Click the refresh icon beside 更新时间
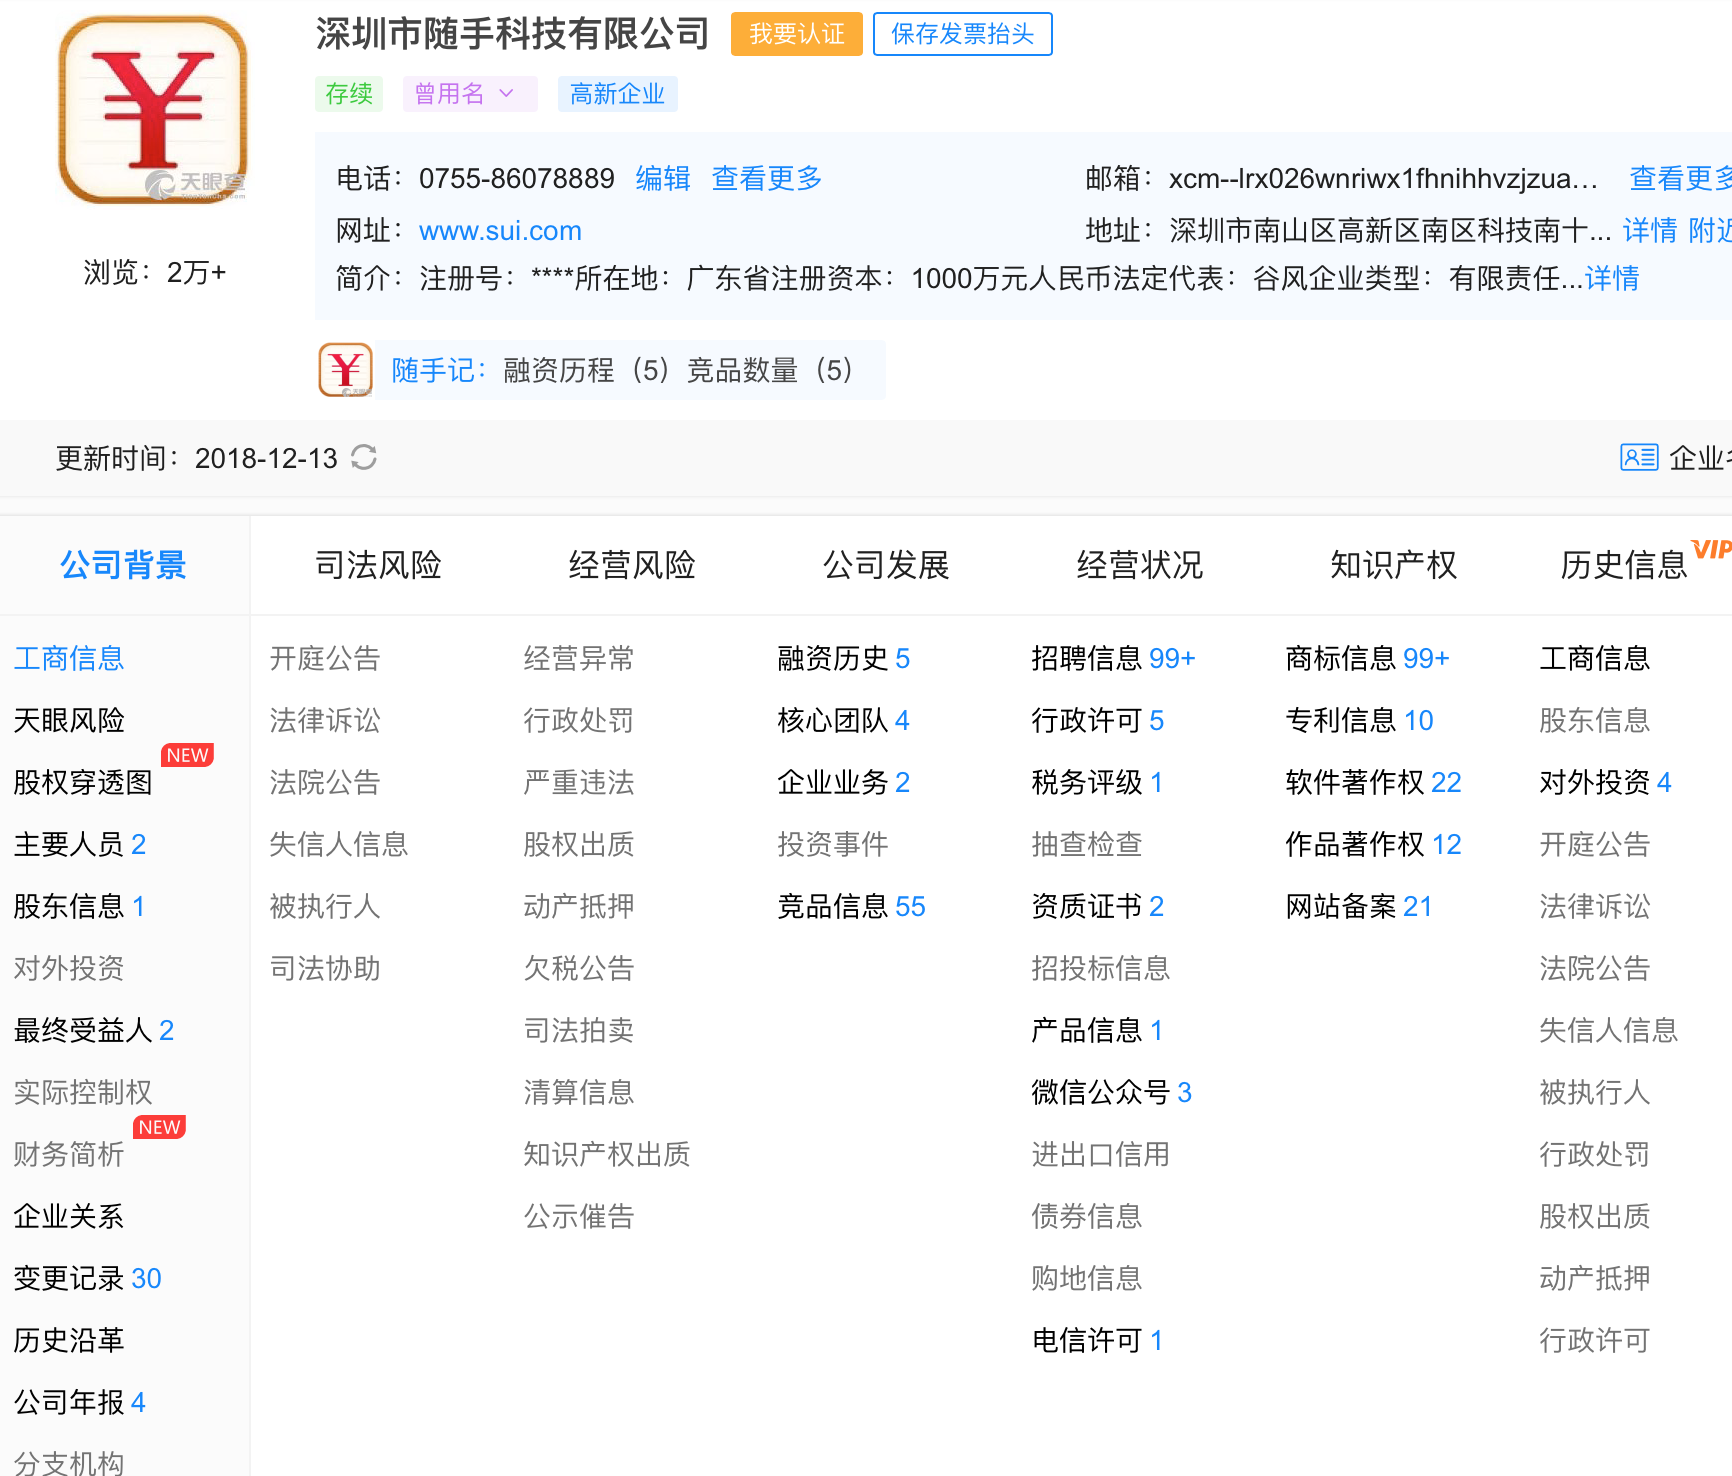 coord(364,457)
